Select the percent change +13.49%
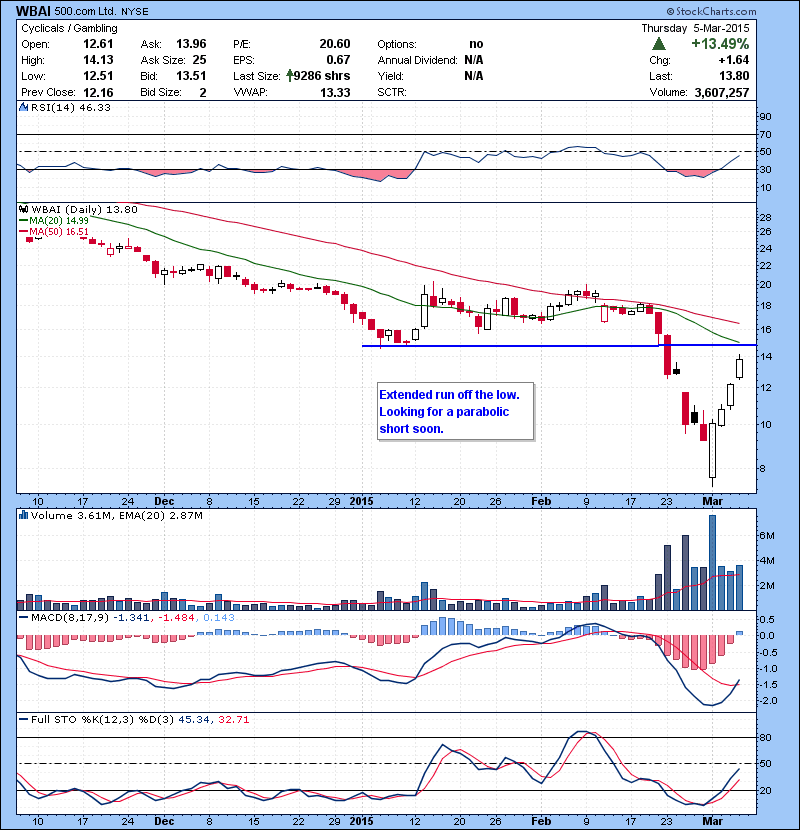This screenshot has width=800, height=830. click(720, 43)
